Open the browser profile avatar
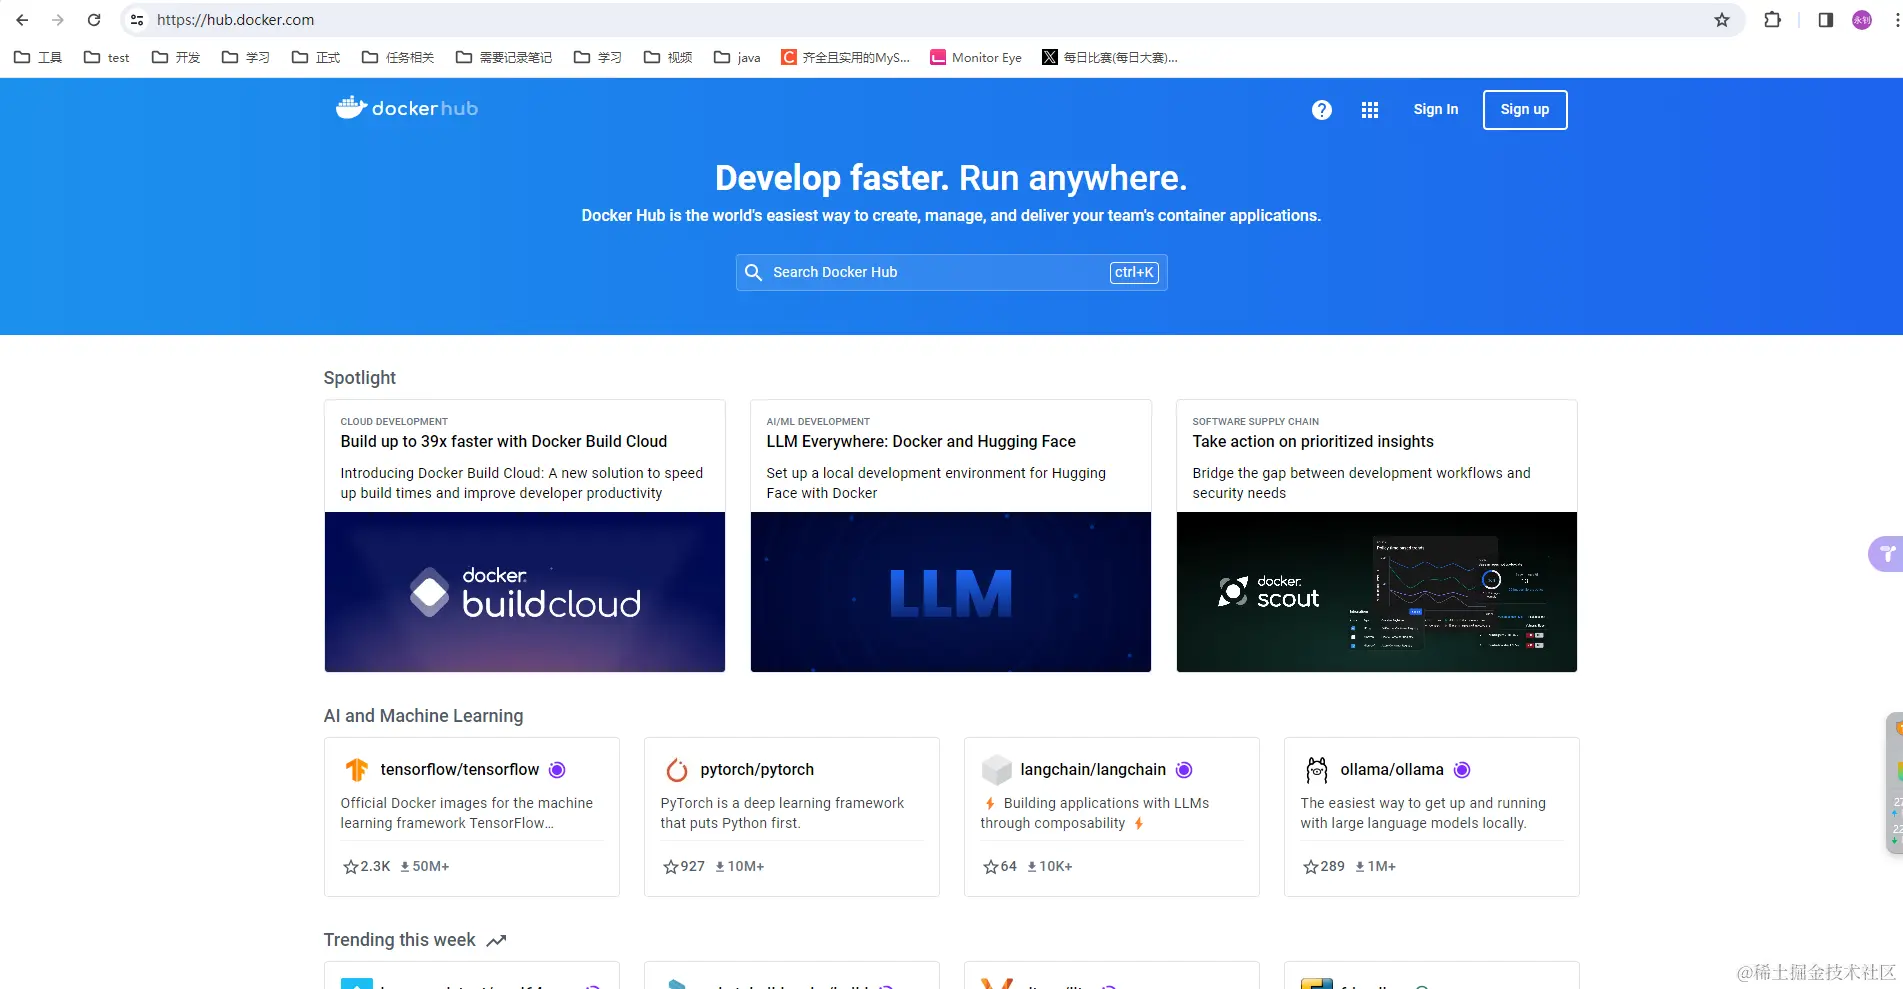1903x989 pixels. click(x=1862, y=20)
